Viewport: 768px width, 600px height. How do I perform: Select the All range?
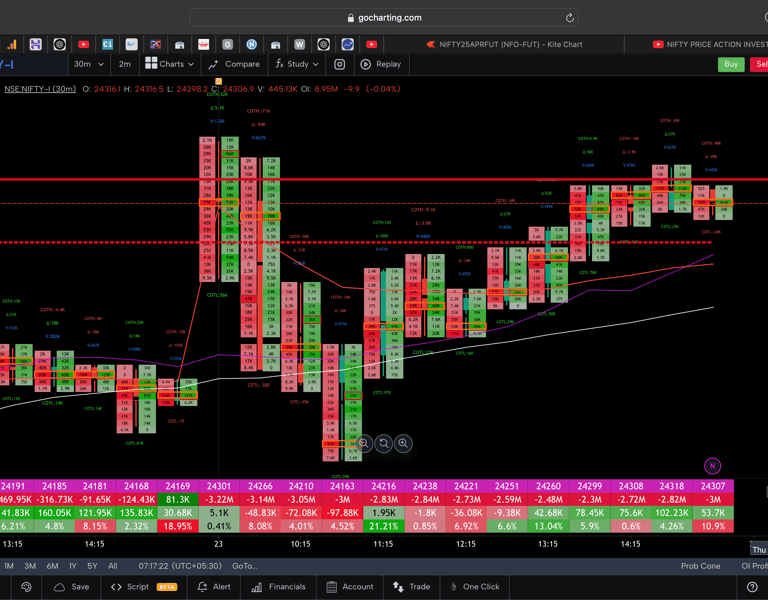point(113,566)
